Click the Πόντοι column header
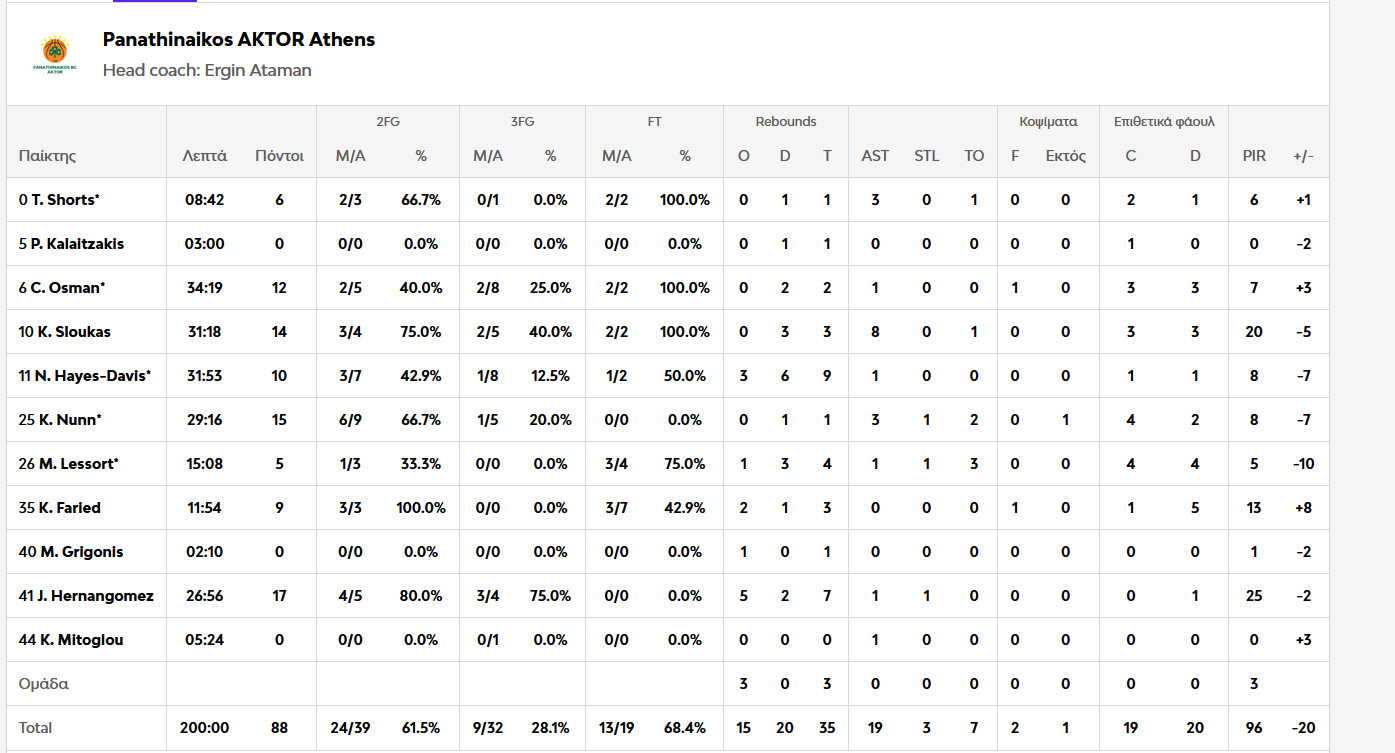 [279, 156]
